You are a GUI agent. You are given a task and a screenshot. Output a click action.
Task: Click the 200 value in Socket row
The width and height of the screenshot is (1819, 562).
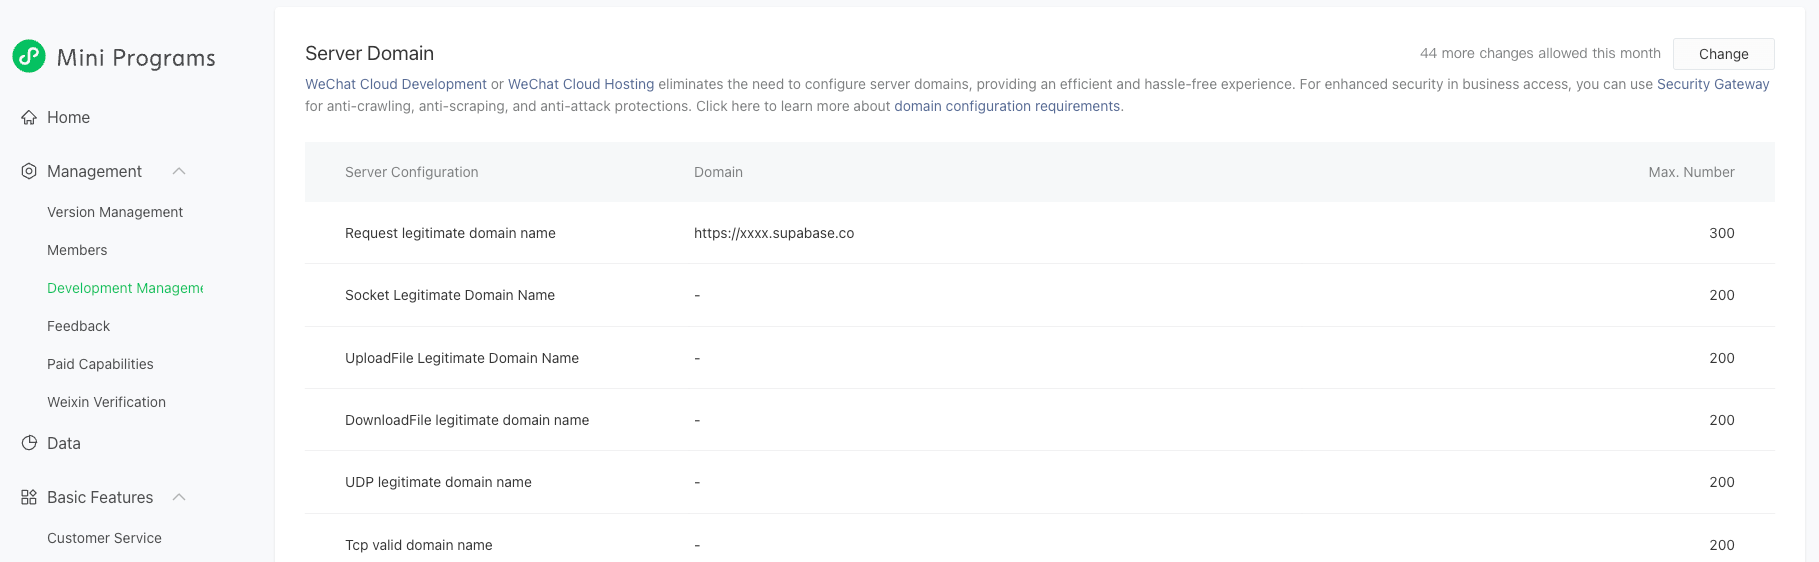[1722, 295]
